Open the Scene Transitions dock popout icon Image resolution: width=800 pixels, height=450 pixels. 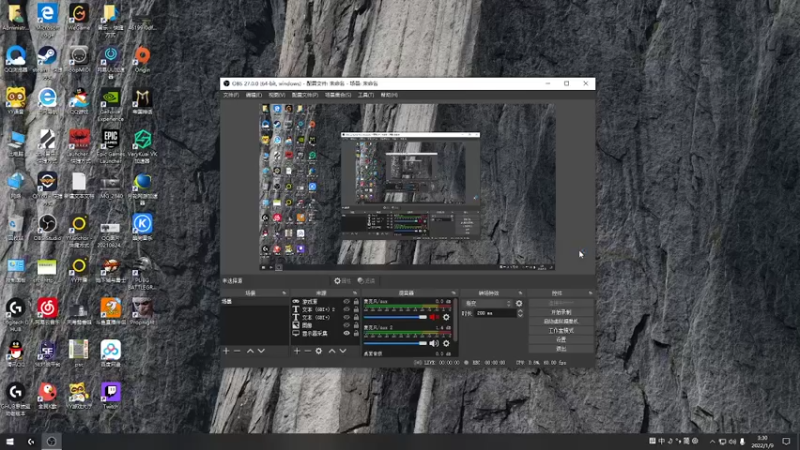pos(520,293)
